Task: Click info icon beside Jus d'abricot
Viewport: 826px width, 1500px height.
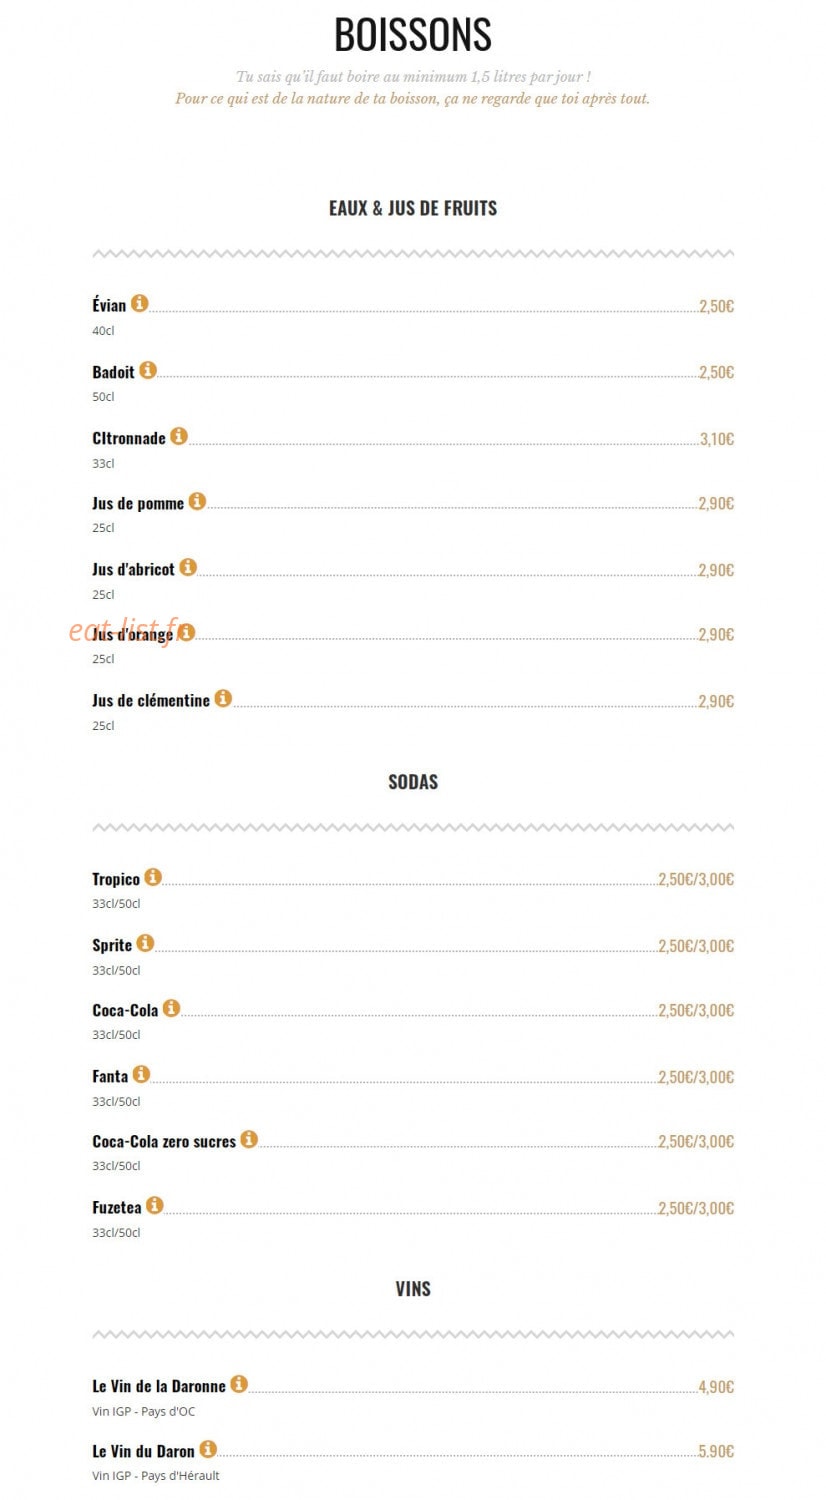Action: point(188,567)
